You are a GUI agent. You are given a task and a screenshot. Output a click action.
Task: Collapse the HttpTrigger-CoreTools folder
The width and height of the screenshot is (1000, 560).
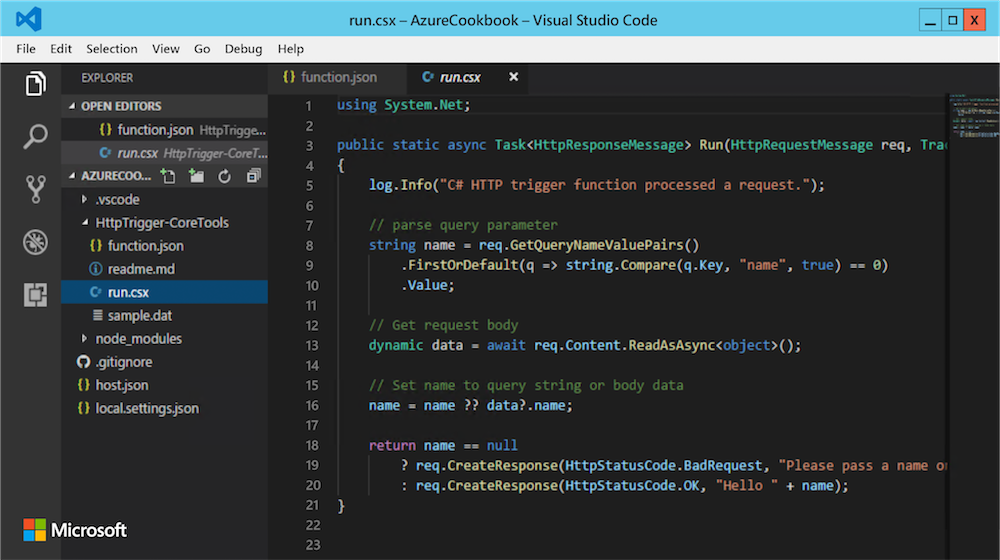point(84,223)
